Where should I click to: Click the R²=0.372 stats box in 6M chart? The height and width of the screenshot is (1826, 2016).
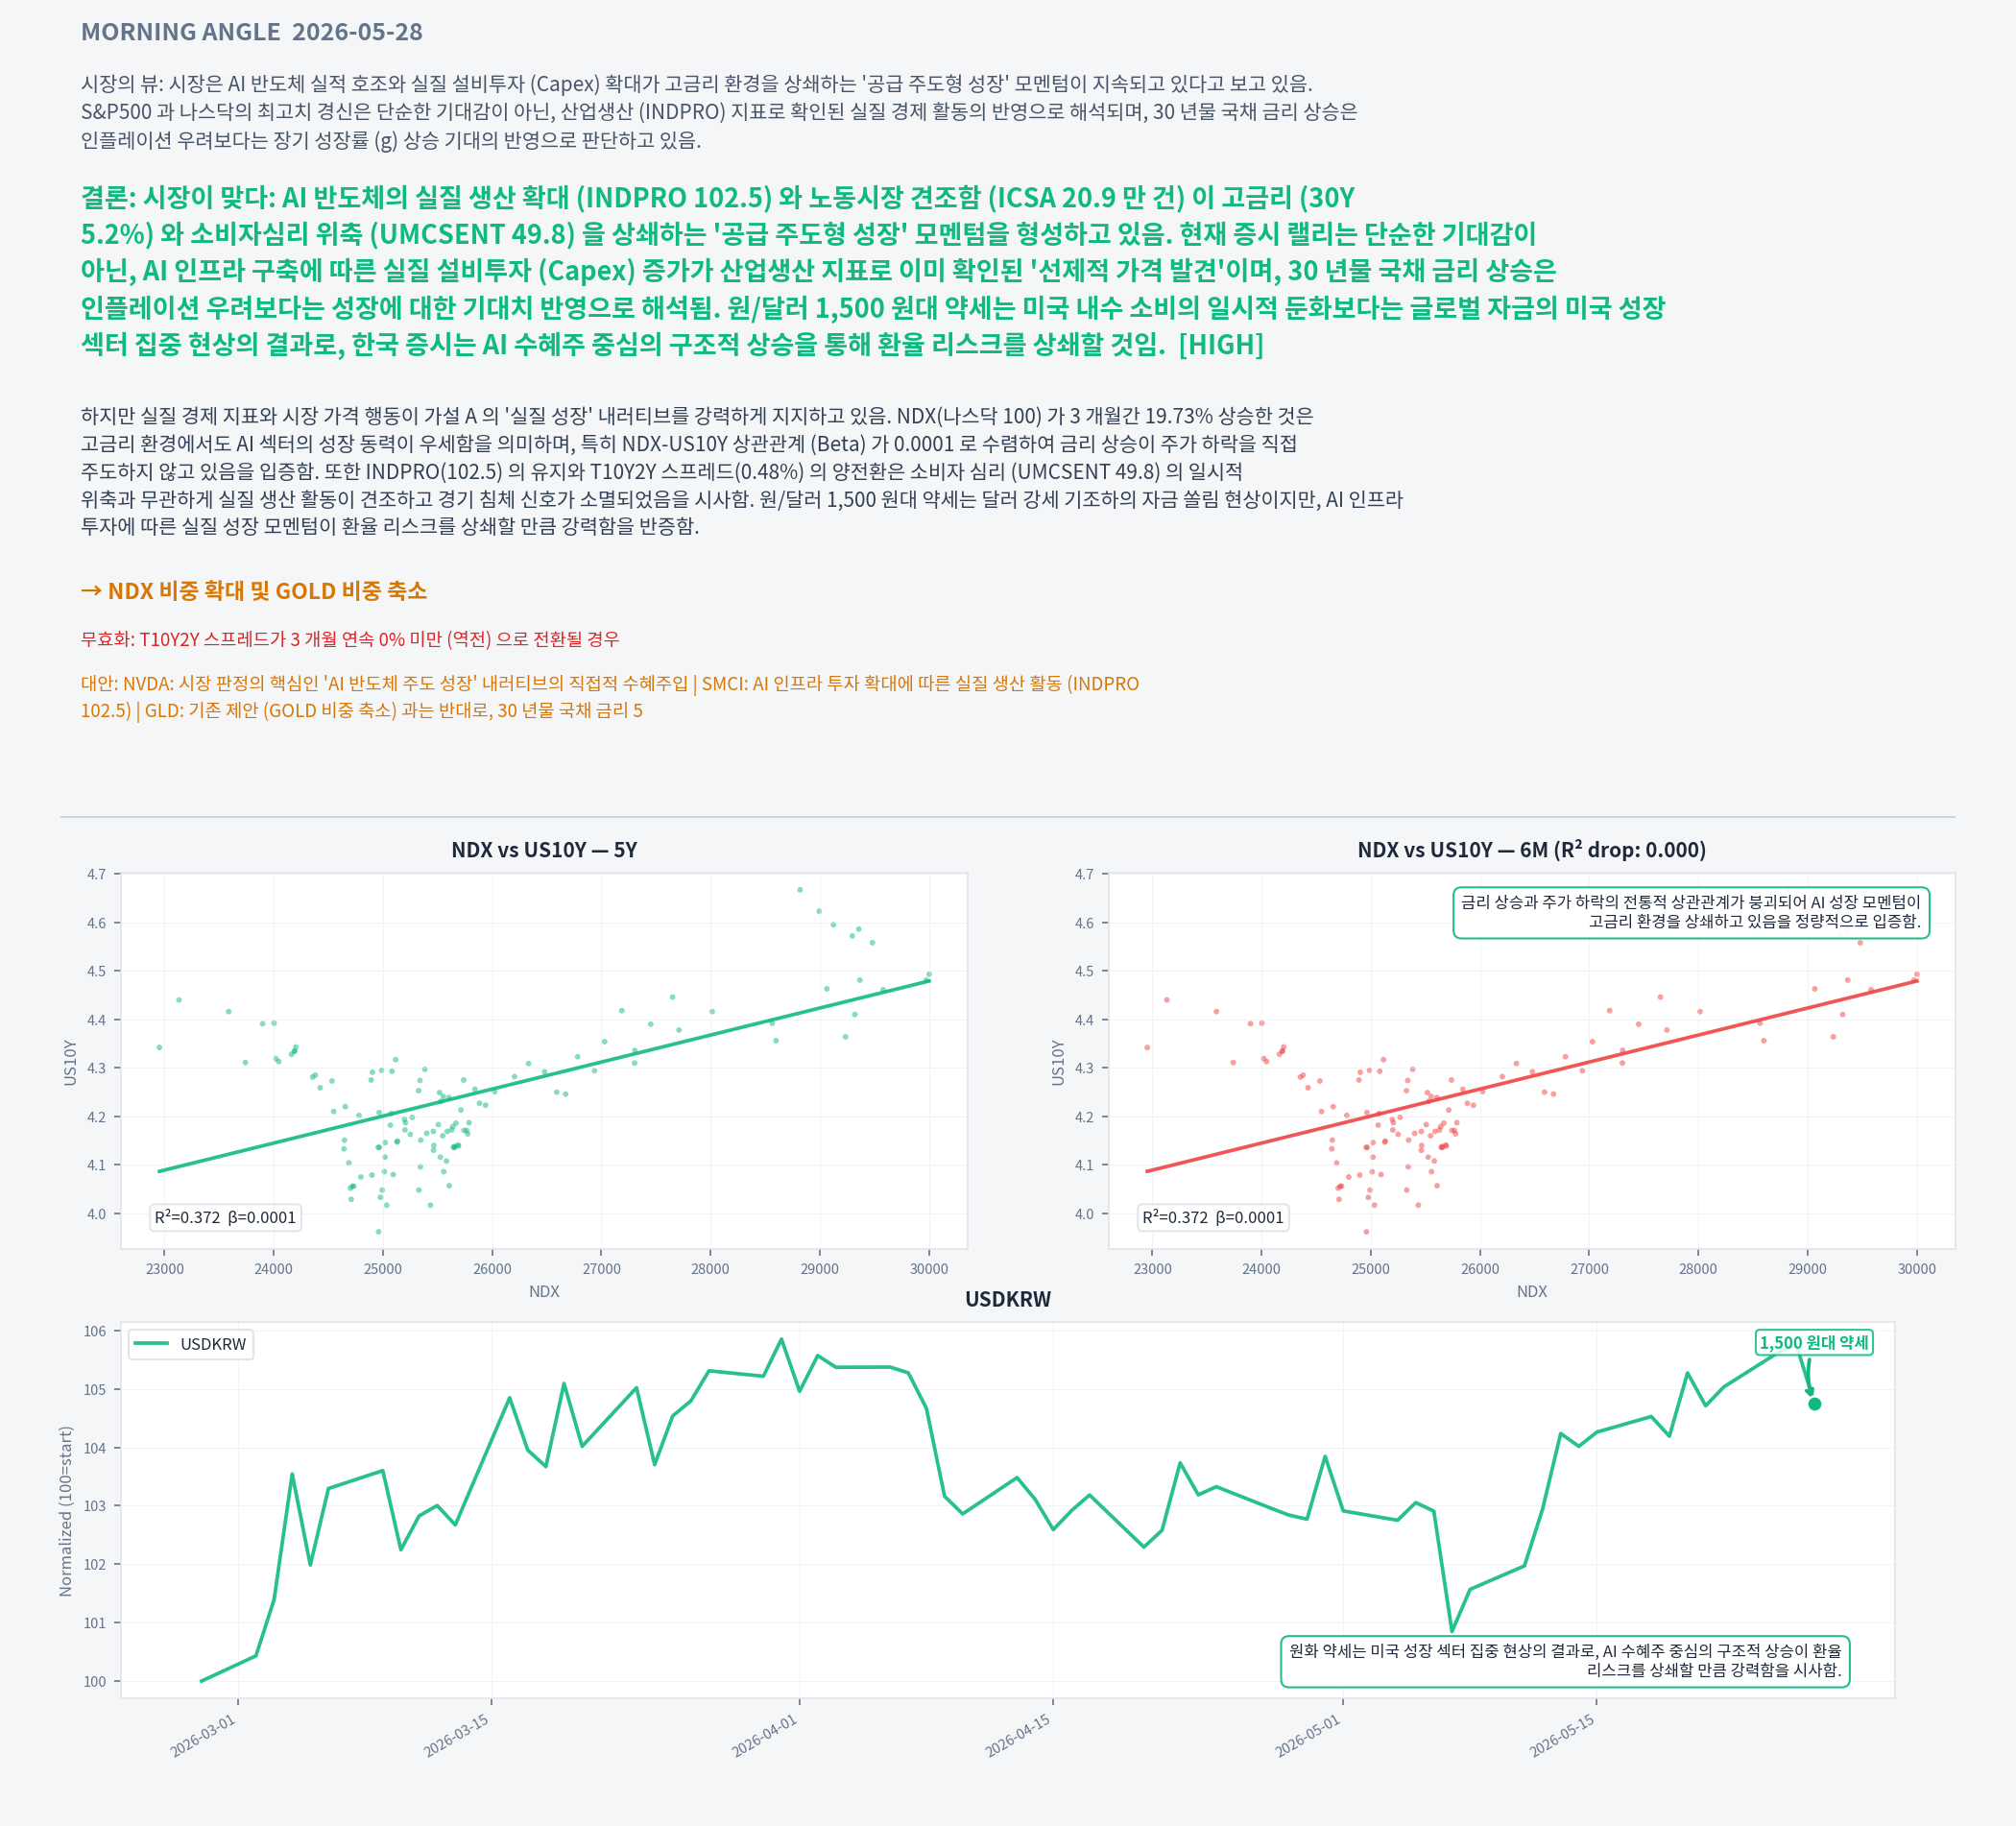click(x=1213, y=1217)
